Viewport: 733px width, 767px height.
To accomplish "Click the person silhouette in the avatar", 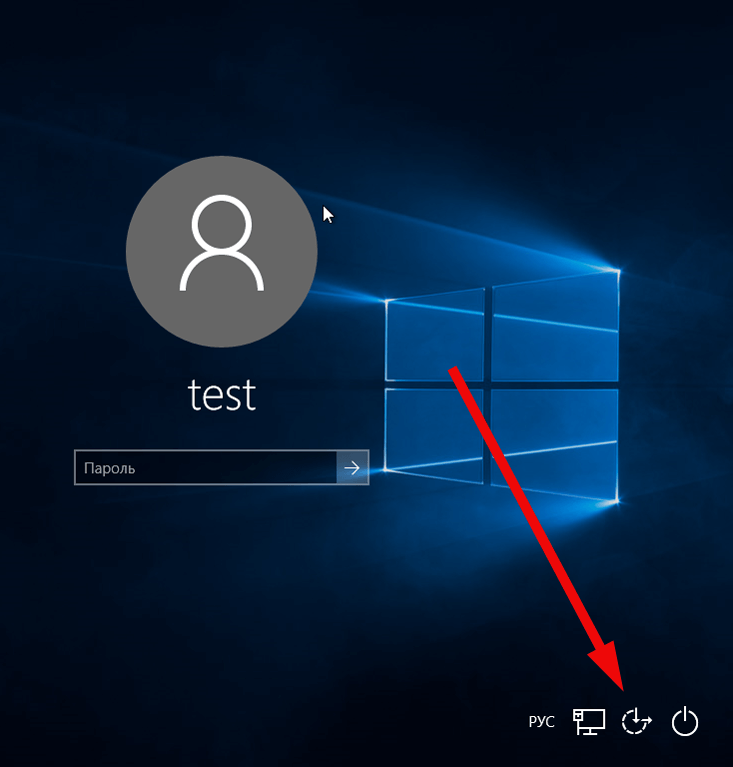I will tap(222, 243).
